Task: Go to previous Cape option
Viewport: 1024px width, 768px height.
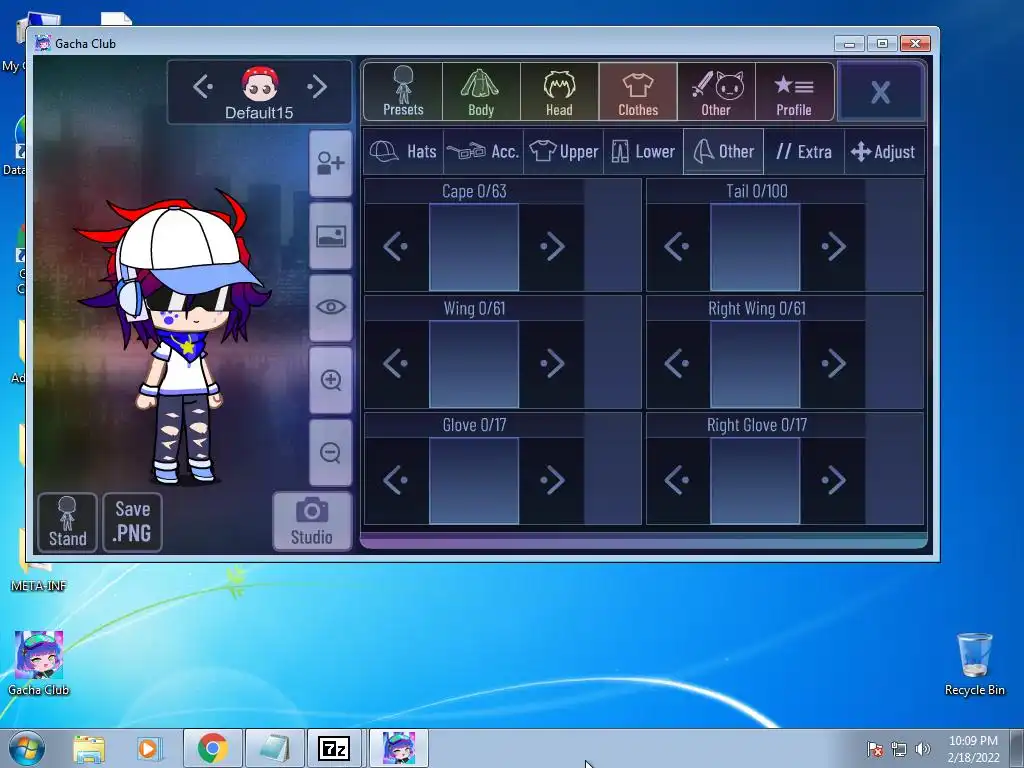Action: [396, 247]
